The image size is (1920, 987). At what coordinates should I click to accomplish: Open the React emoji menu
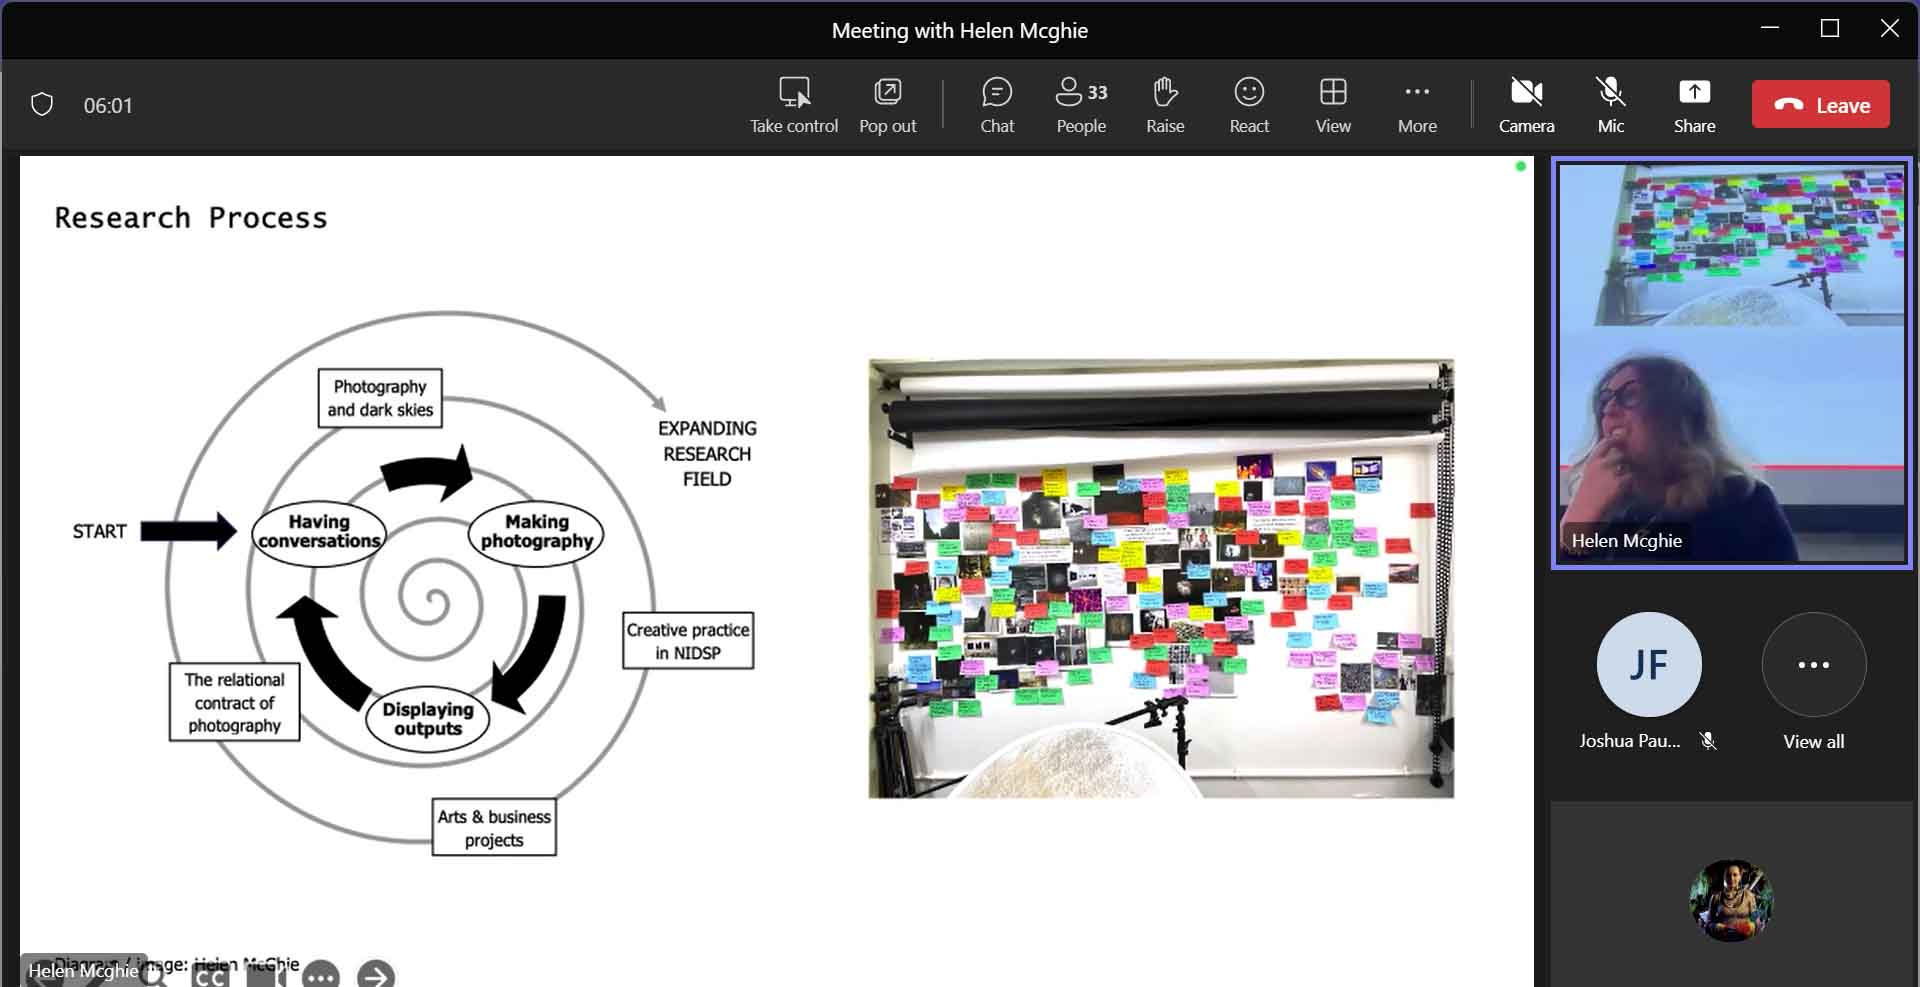[1249, 104]
